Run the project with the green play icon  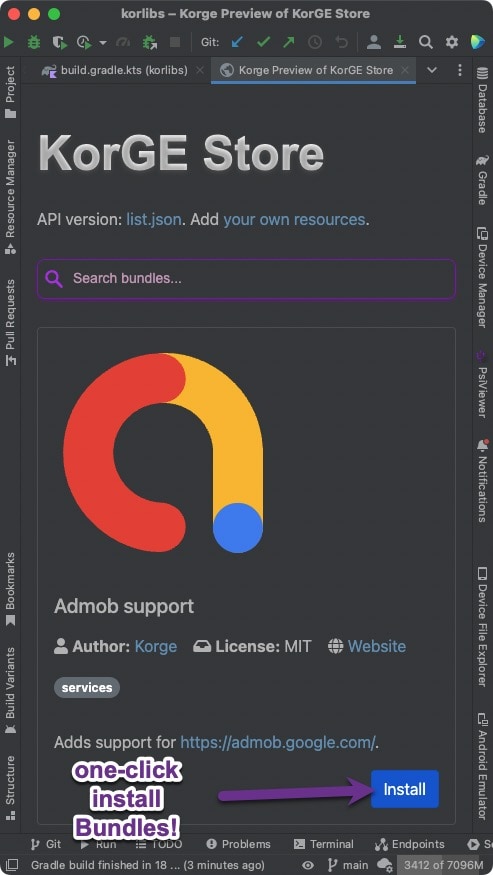[8, 42]
